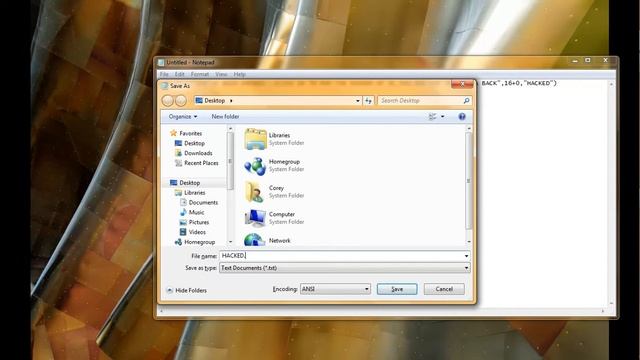This screenshot has height=360, width=640.
Task: Select the Libraries system folder icon
Action: click(255, 139)
